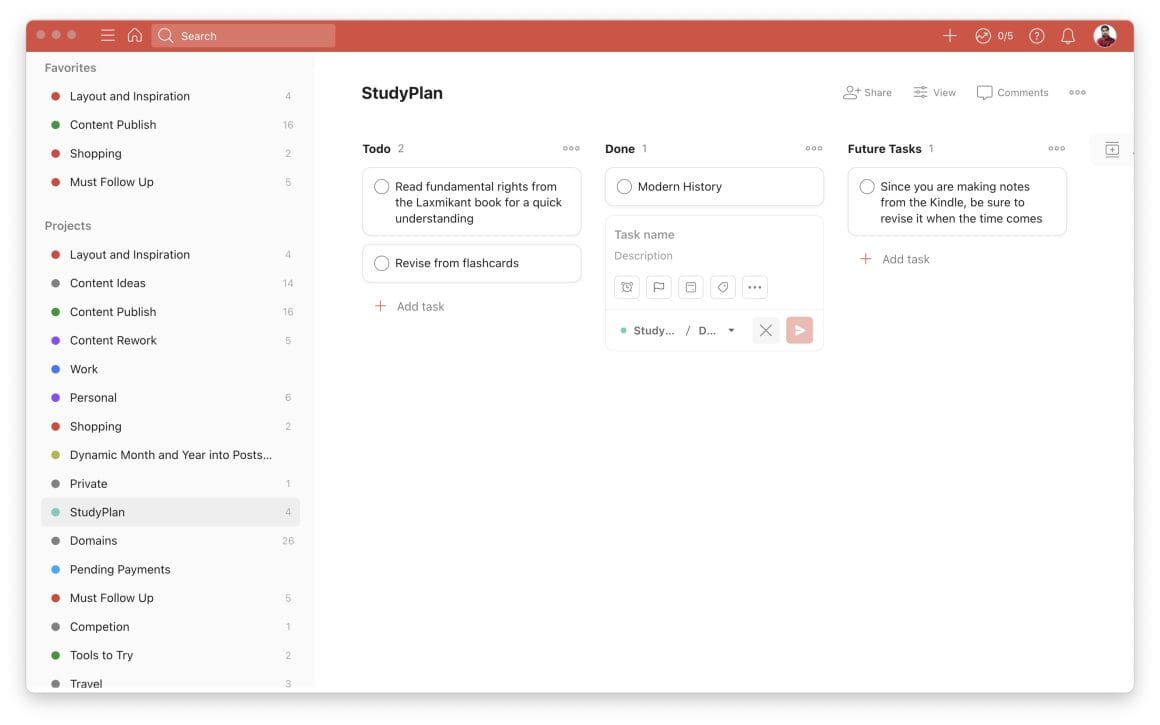The image size is (1160, 725).
Task: Collapse the sidebar with the hamburger icon
Action: [x=107, y=35]
